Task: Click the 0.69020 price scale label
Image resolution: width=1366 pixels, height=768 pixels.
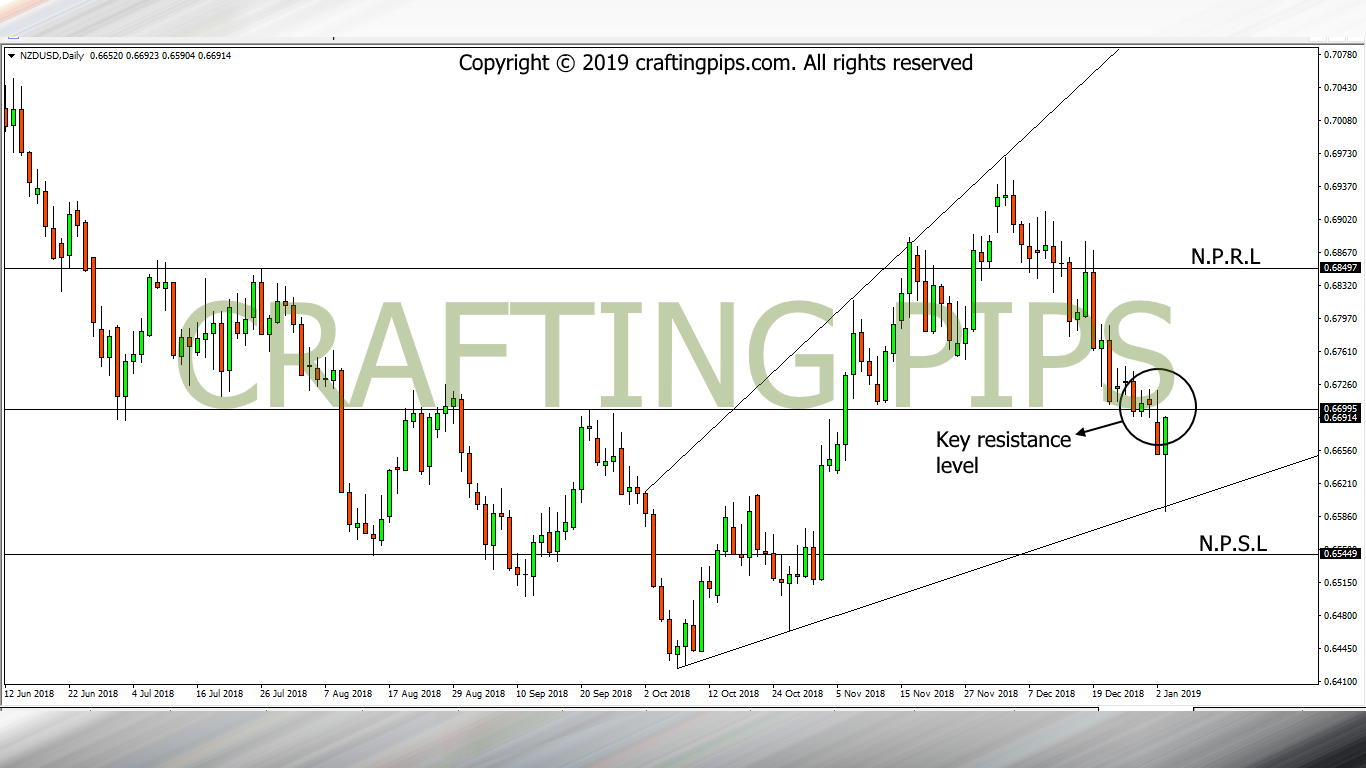Action: (x=1339, y=219)
